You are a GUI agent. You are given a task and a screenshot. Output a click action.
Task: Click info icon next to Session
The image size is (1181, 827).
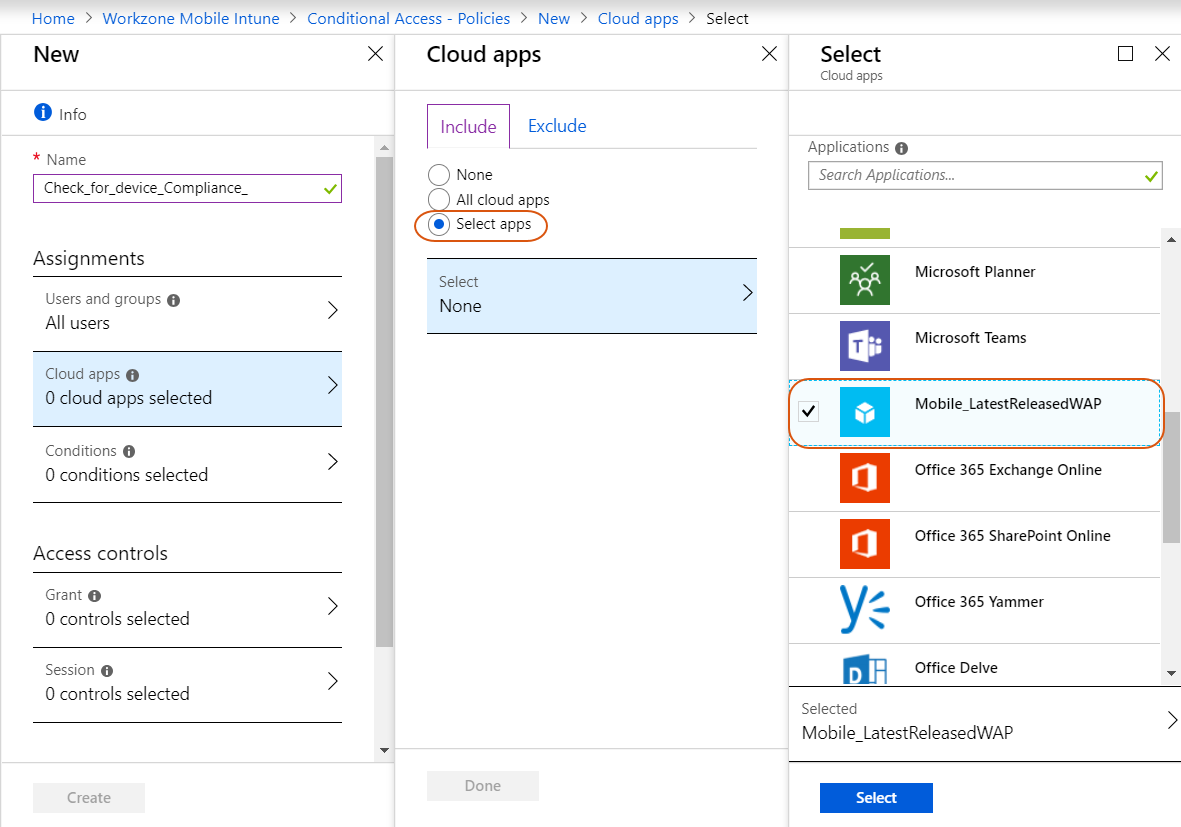[107, 670]
